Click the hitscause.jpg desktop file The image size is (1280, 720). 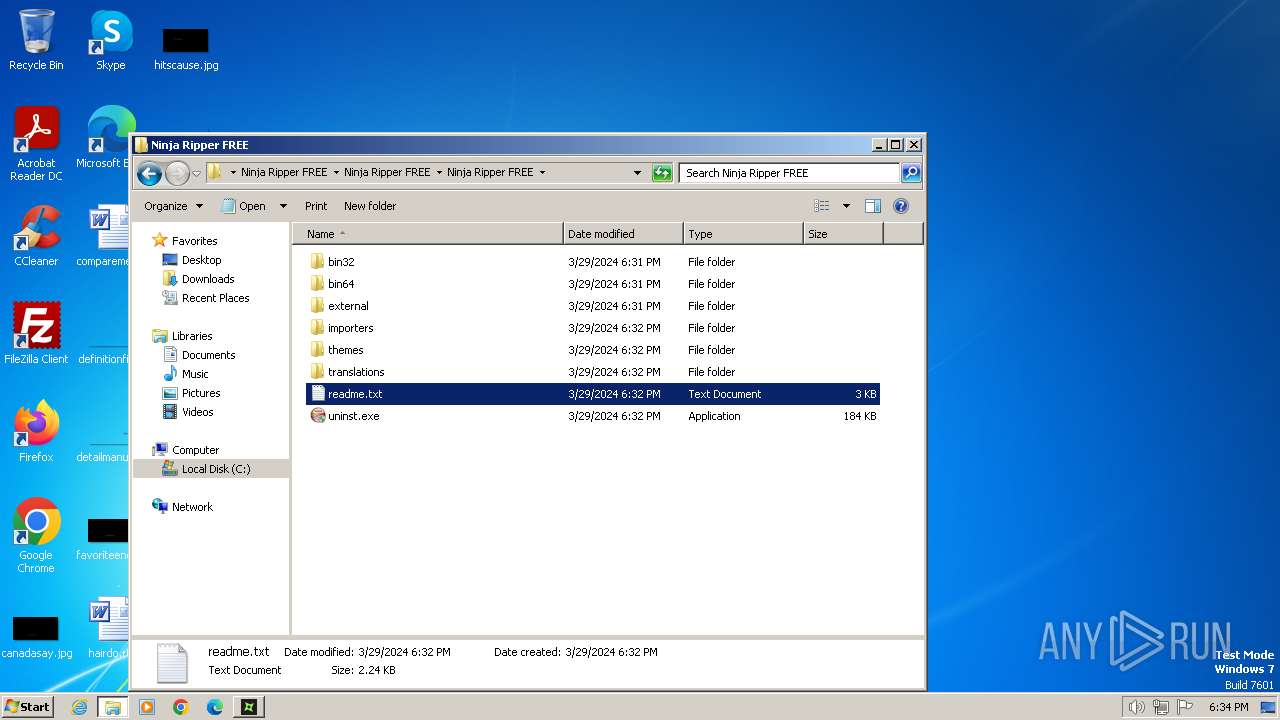tap(186, 49)
